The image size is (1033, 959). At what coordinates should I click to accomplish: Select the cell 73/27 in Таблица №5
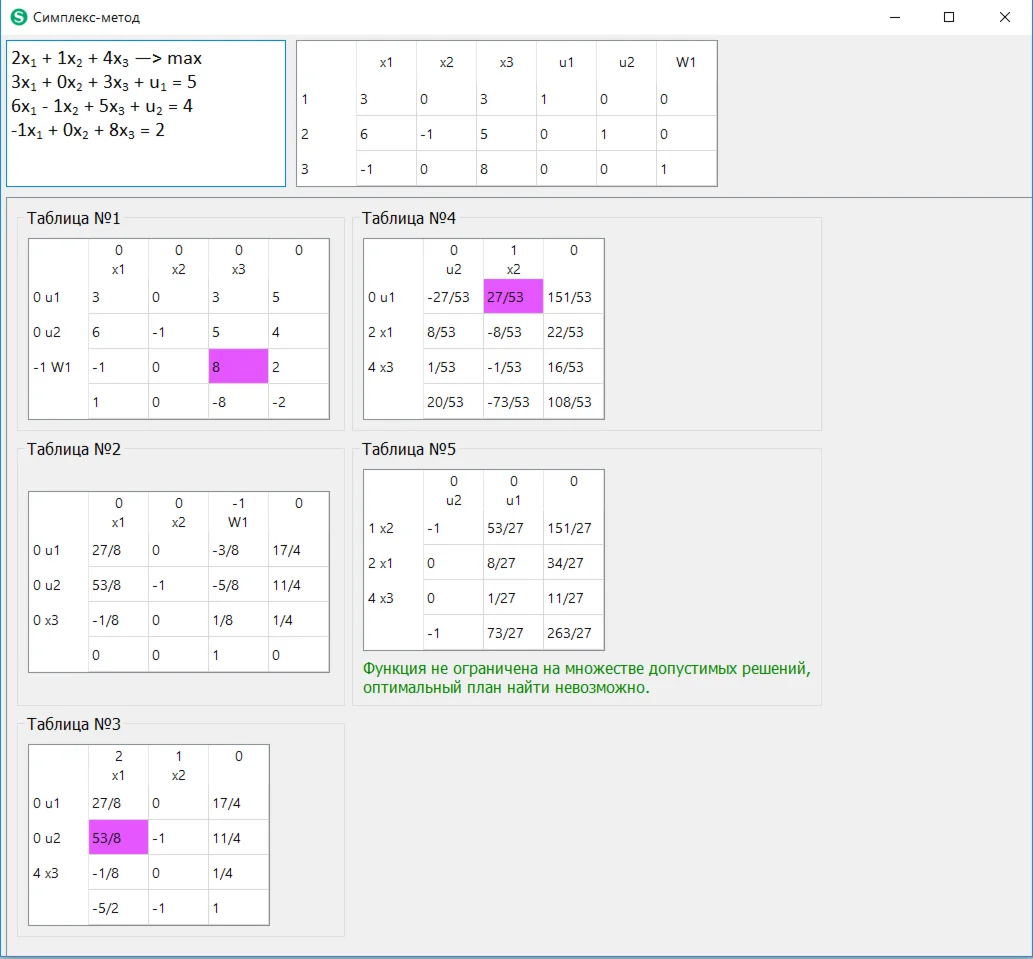513,633
